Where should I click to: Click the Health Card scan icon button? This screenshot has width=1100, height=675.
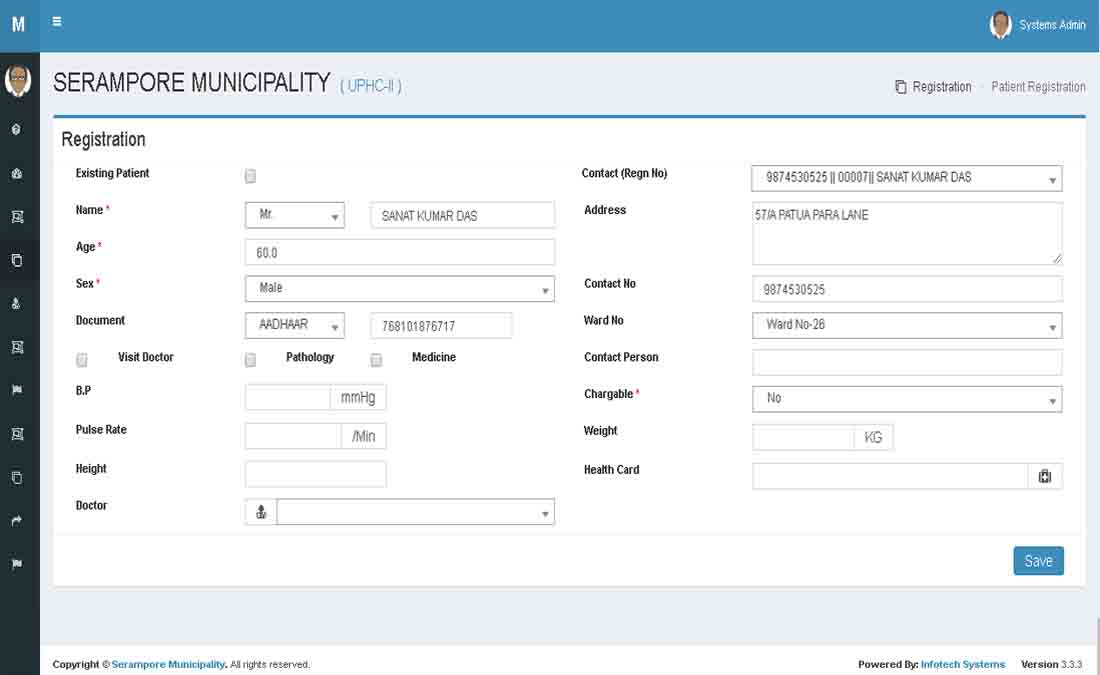pos(1045,477)
